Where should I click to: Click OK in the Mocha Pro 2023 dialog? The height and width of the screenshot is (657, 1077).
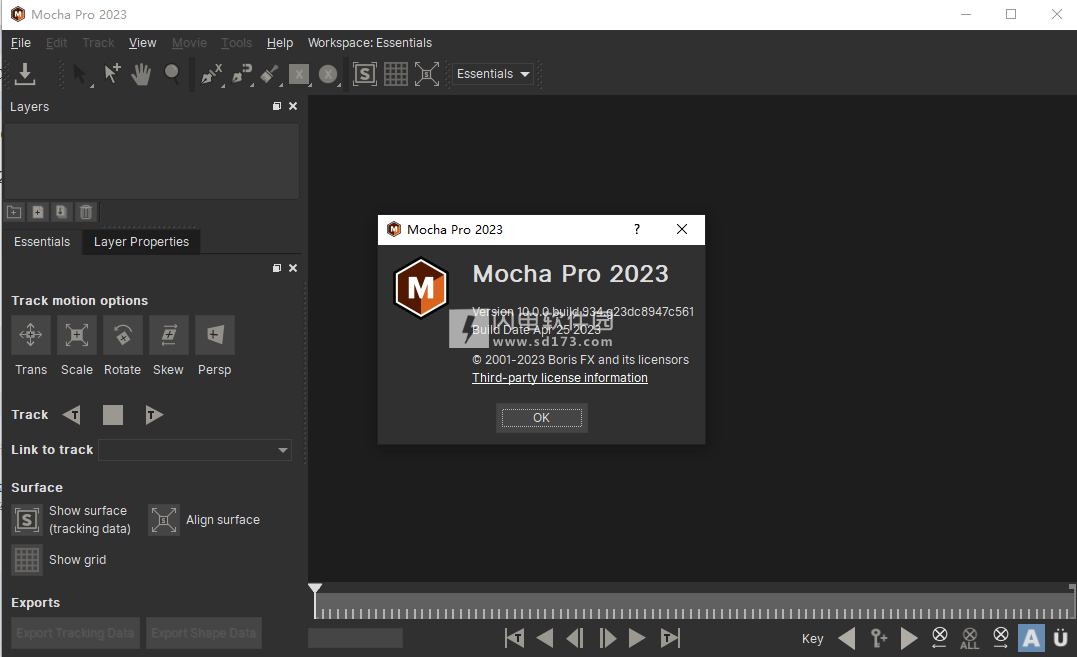pos(541,417)
